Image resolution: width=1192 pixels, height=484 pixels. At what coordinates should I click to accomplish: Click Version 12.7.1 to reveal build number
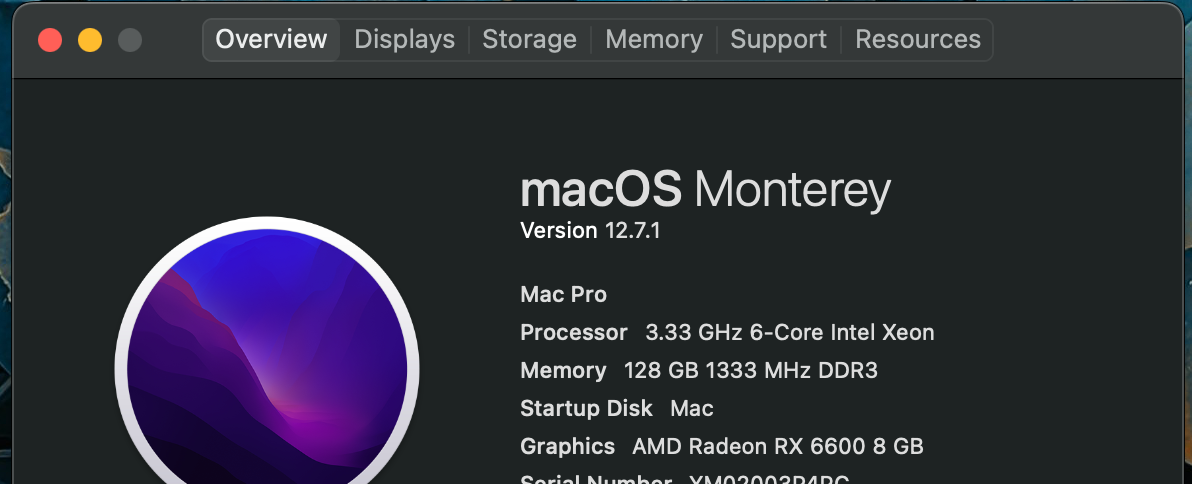[590, 231]
